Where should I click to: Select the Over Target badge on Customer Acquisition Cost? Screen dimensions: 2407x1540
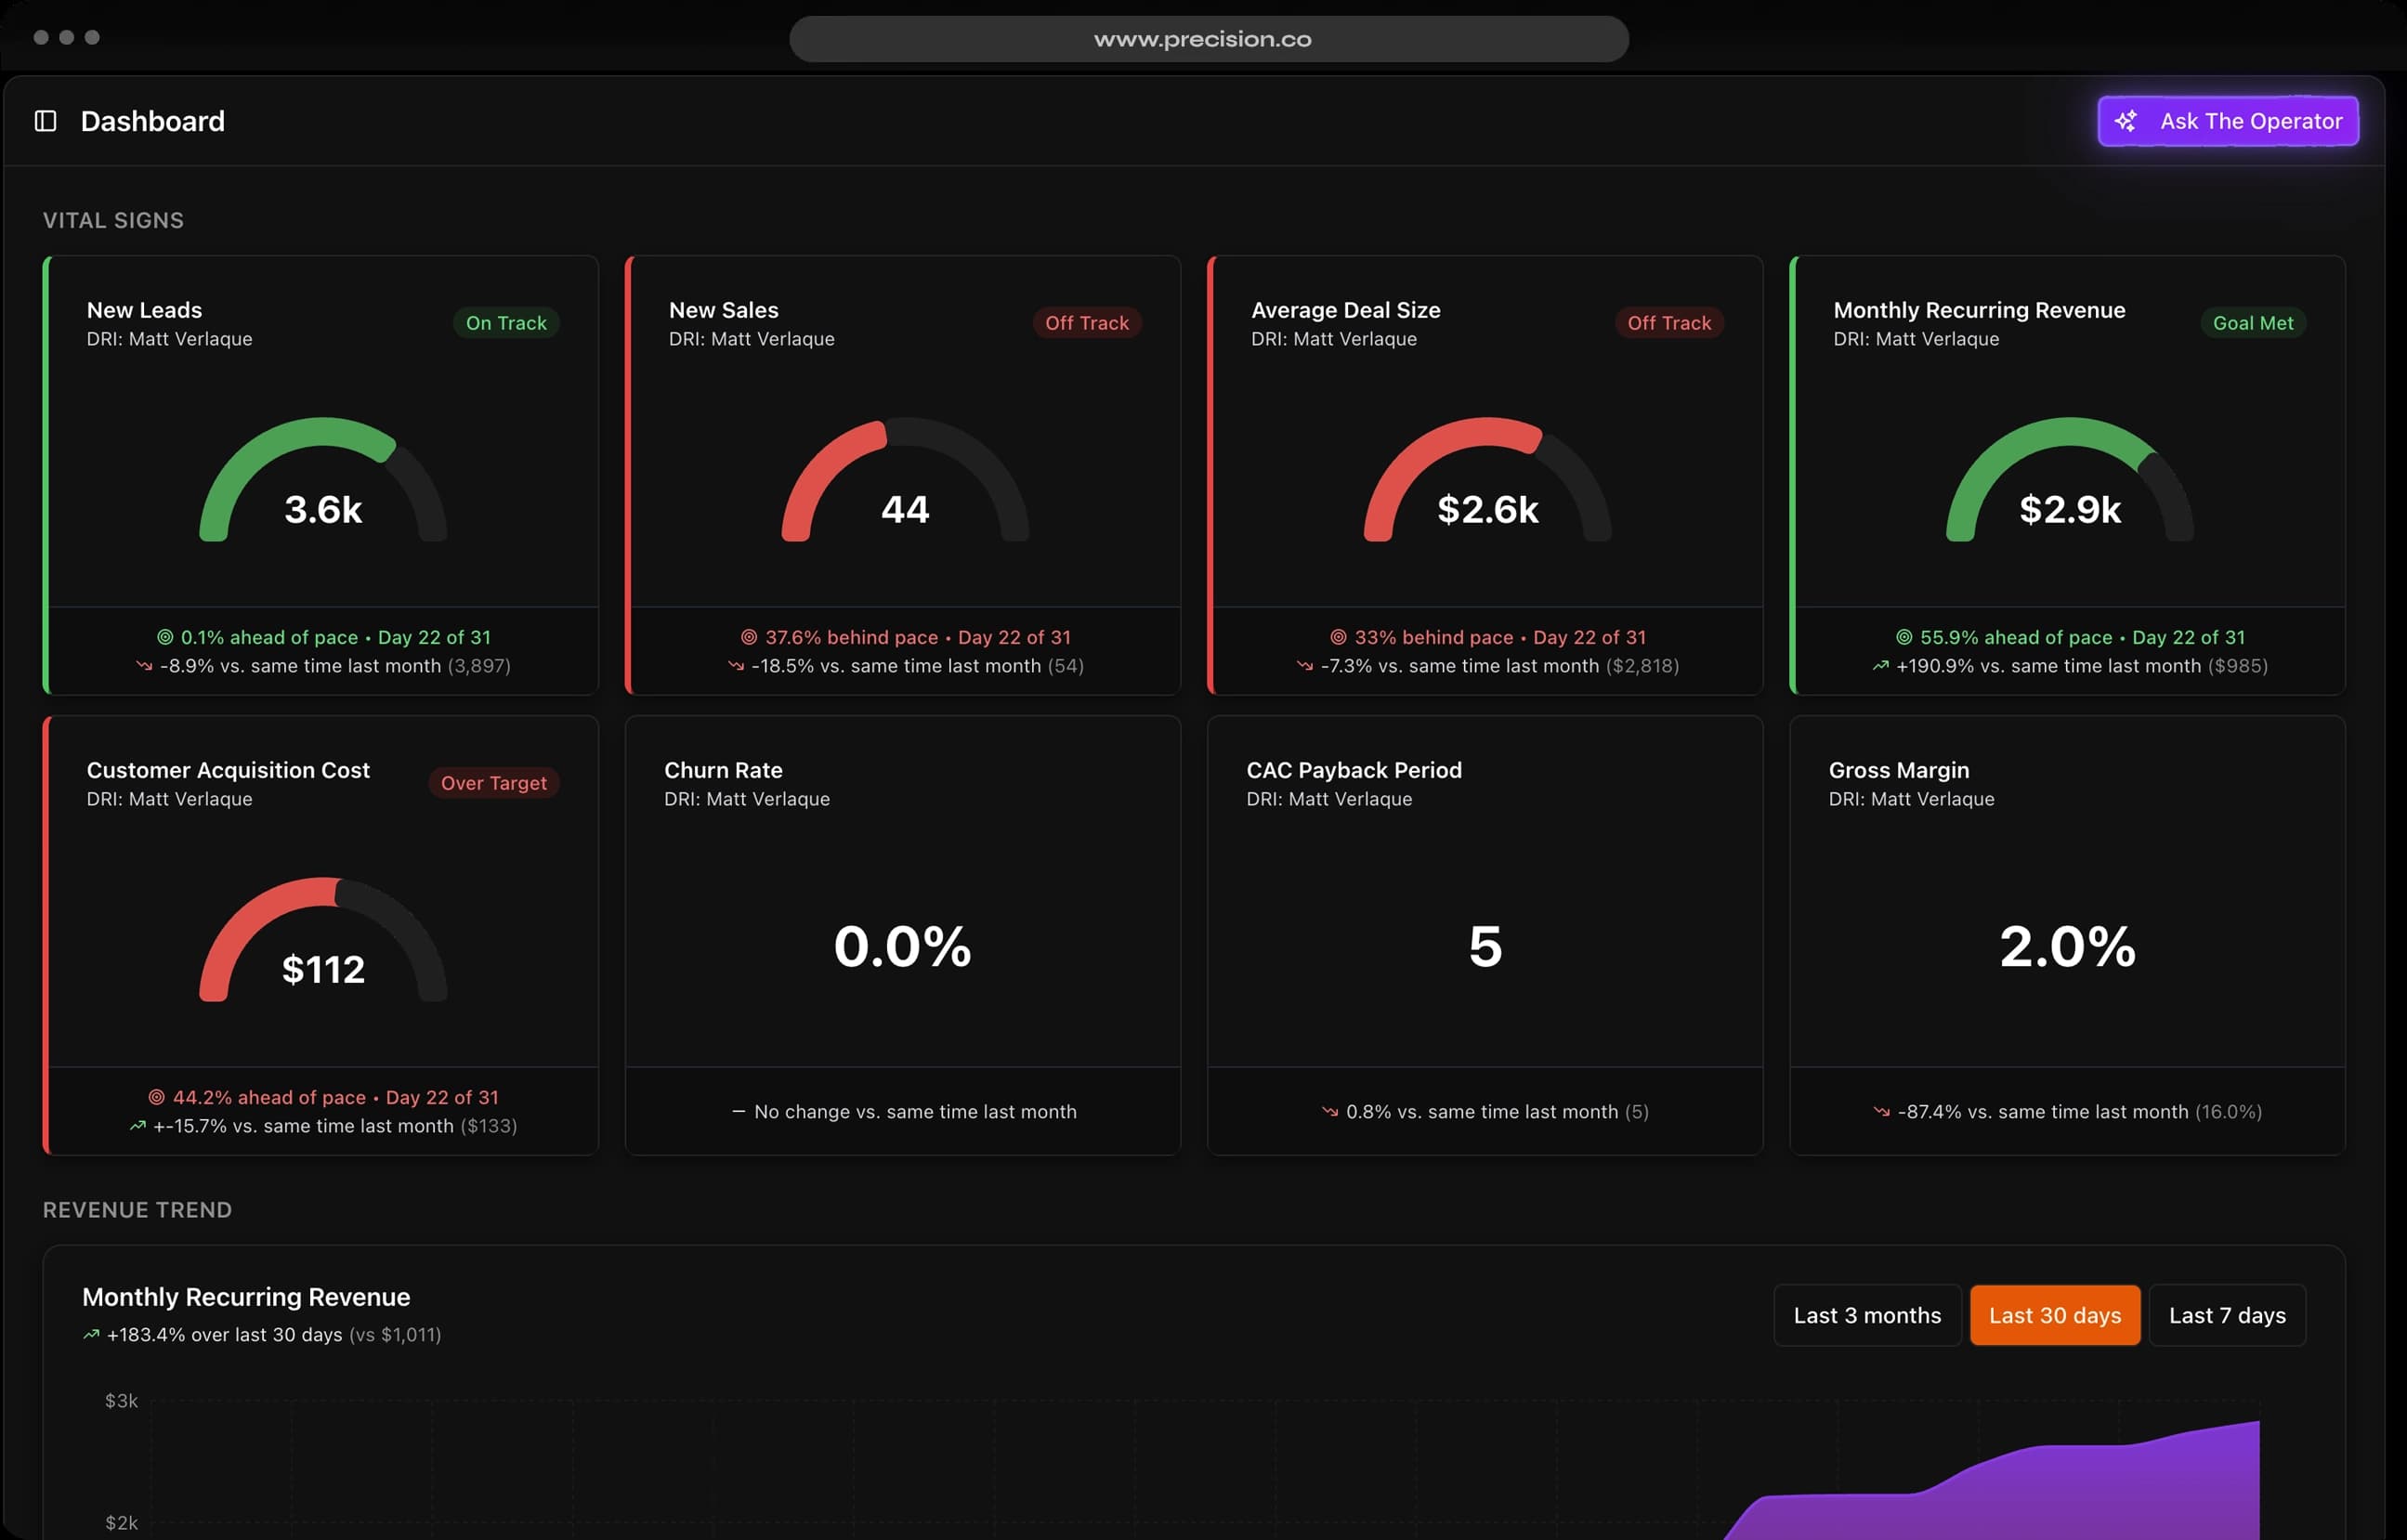tap(493, 782)
